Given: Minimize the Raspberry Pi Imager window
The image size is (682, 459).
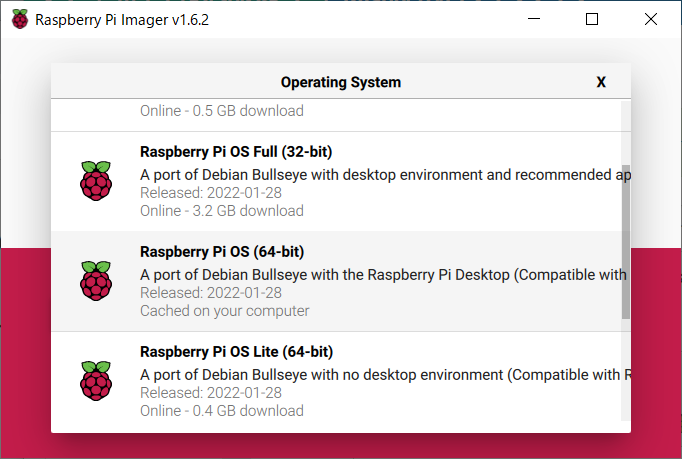Looking at the screenshot, I should [534, 19].
